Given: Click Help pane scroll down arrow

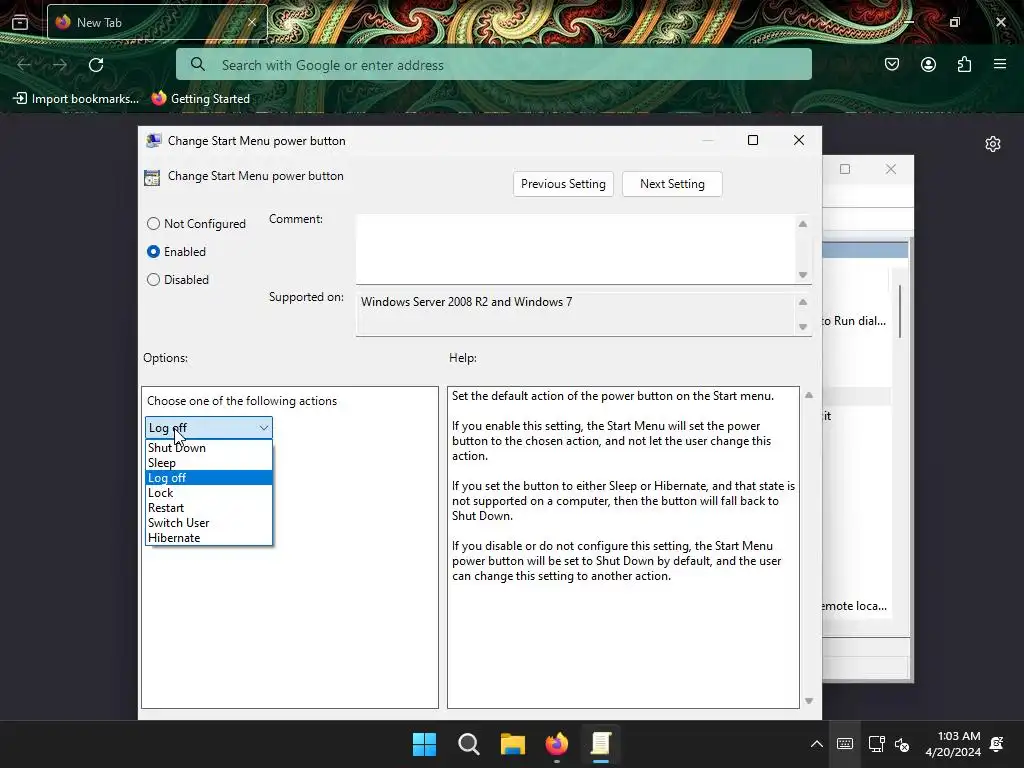Looking at the screenshot, I should [x=809, y=701].
